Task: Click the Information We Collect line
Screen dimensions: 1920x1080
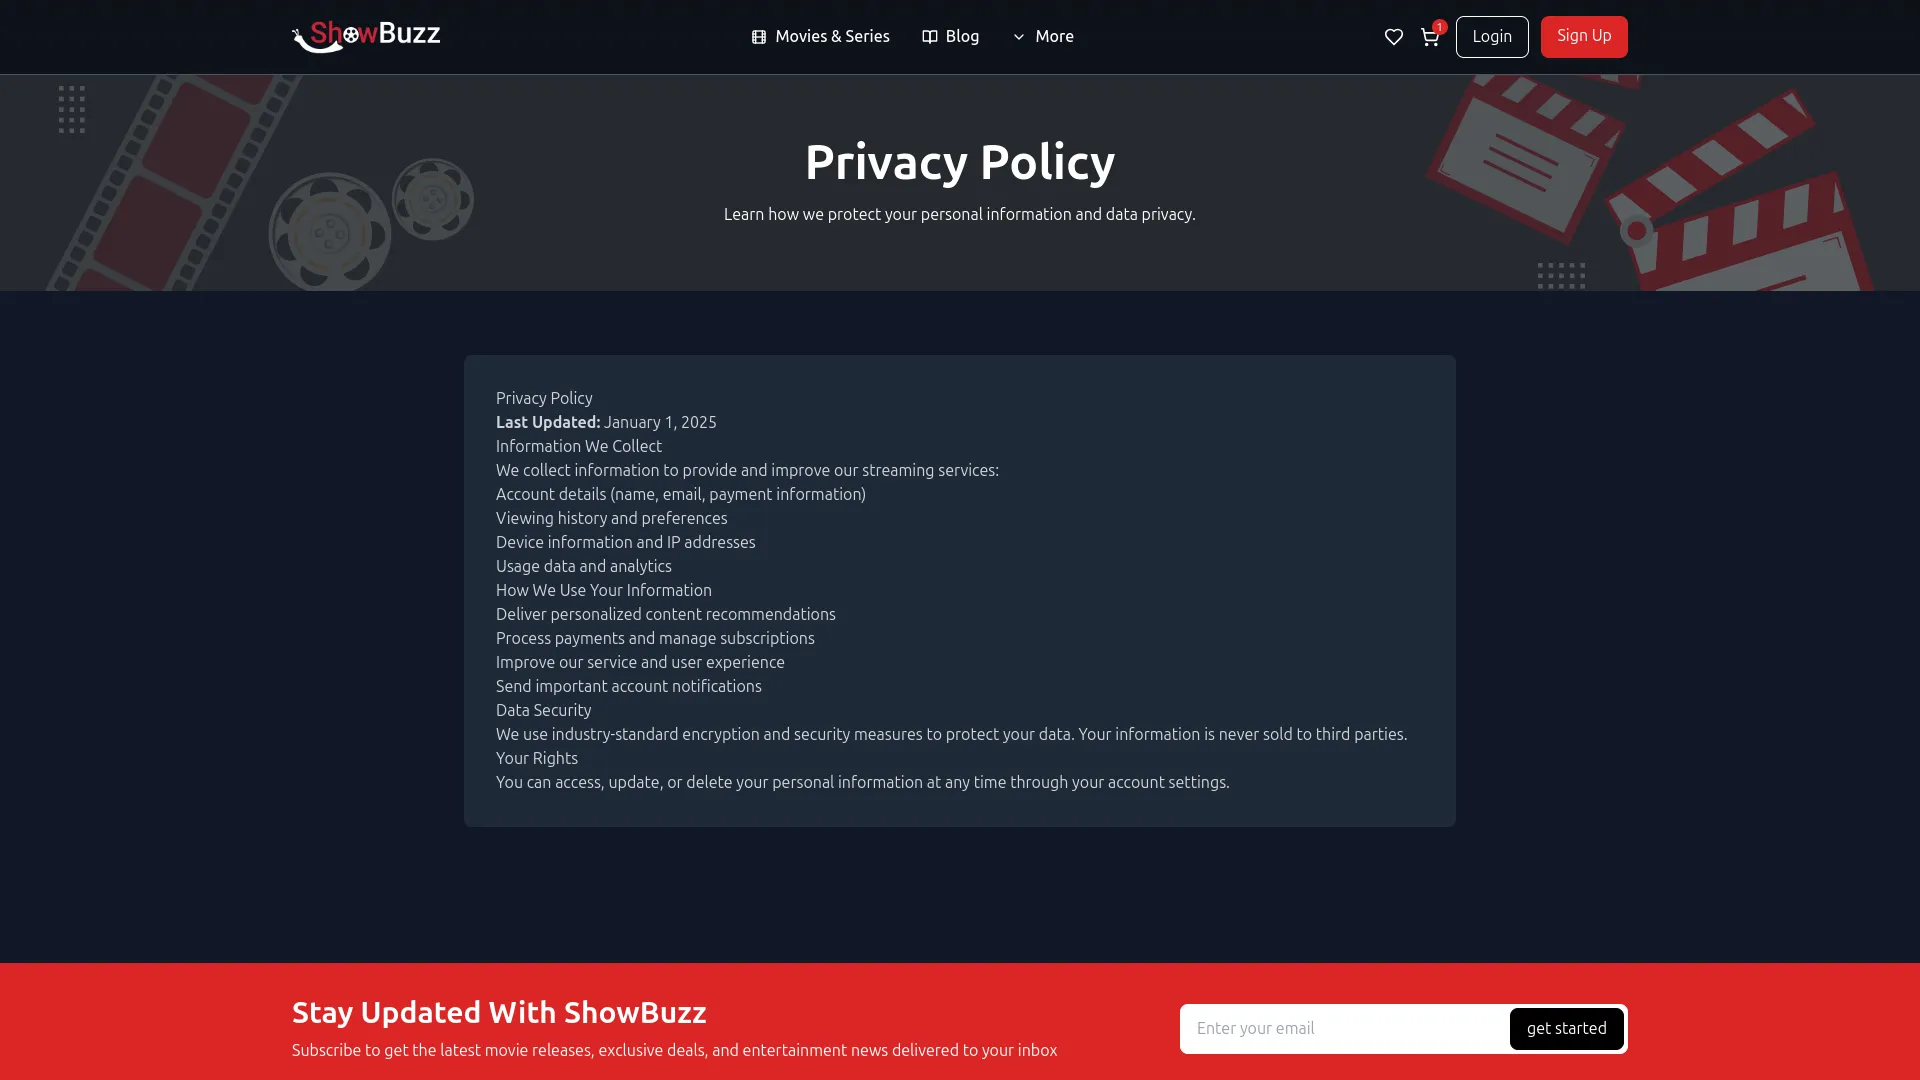Action: (x=579, y=447)
